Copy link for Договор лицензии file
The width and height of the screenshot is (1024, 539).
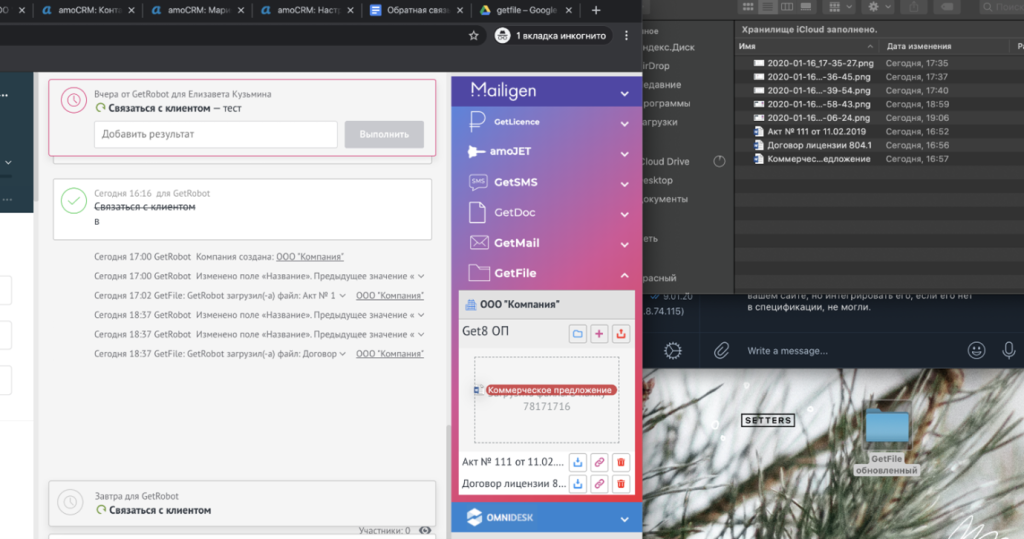coord(599,484)
